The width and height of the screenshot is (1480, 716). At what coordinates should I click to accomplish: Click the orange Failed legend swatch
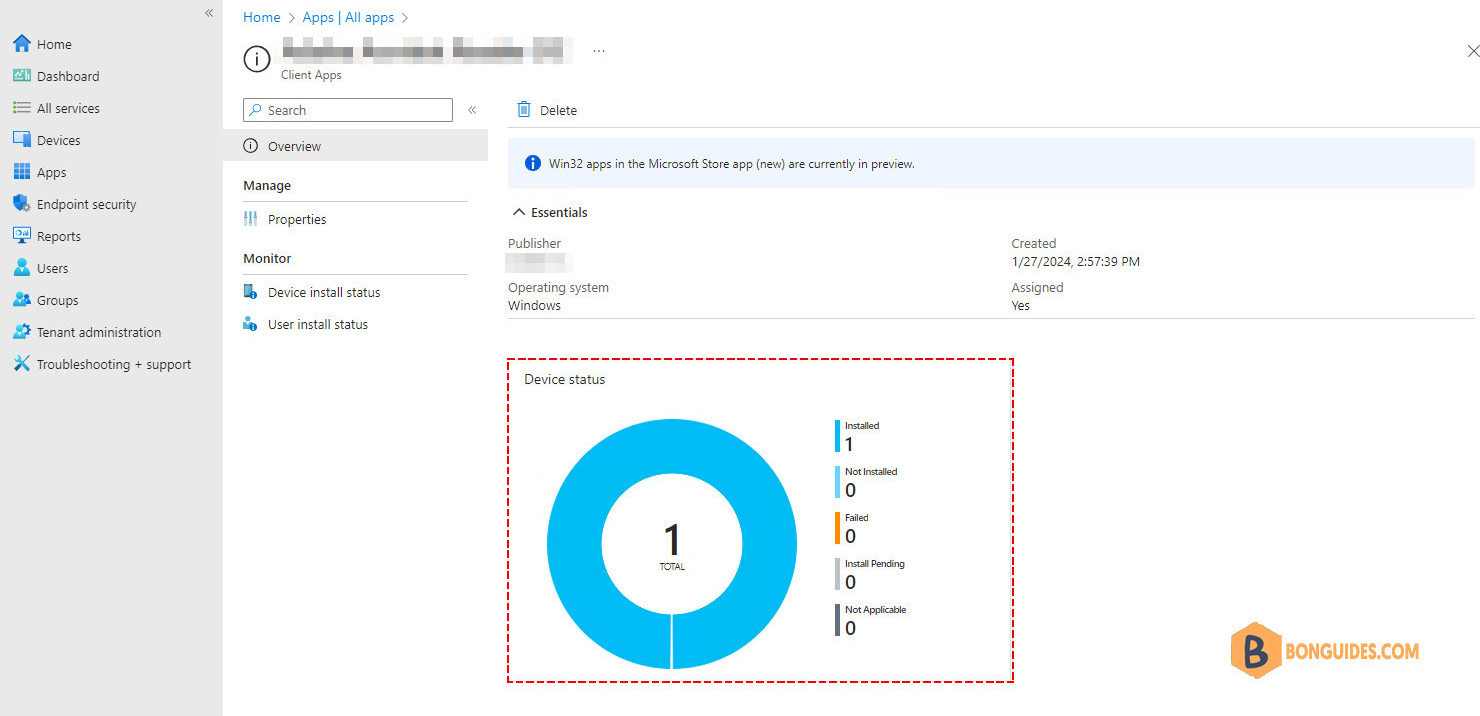pos(837,528)
